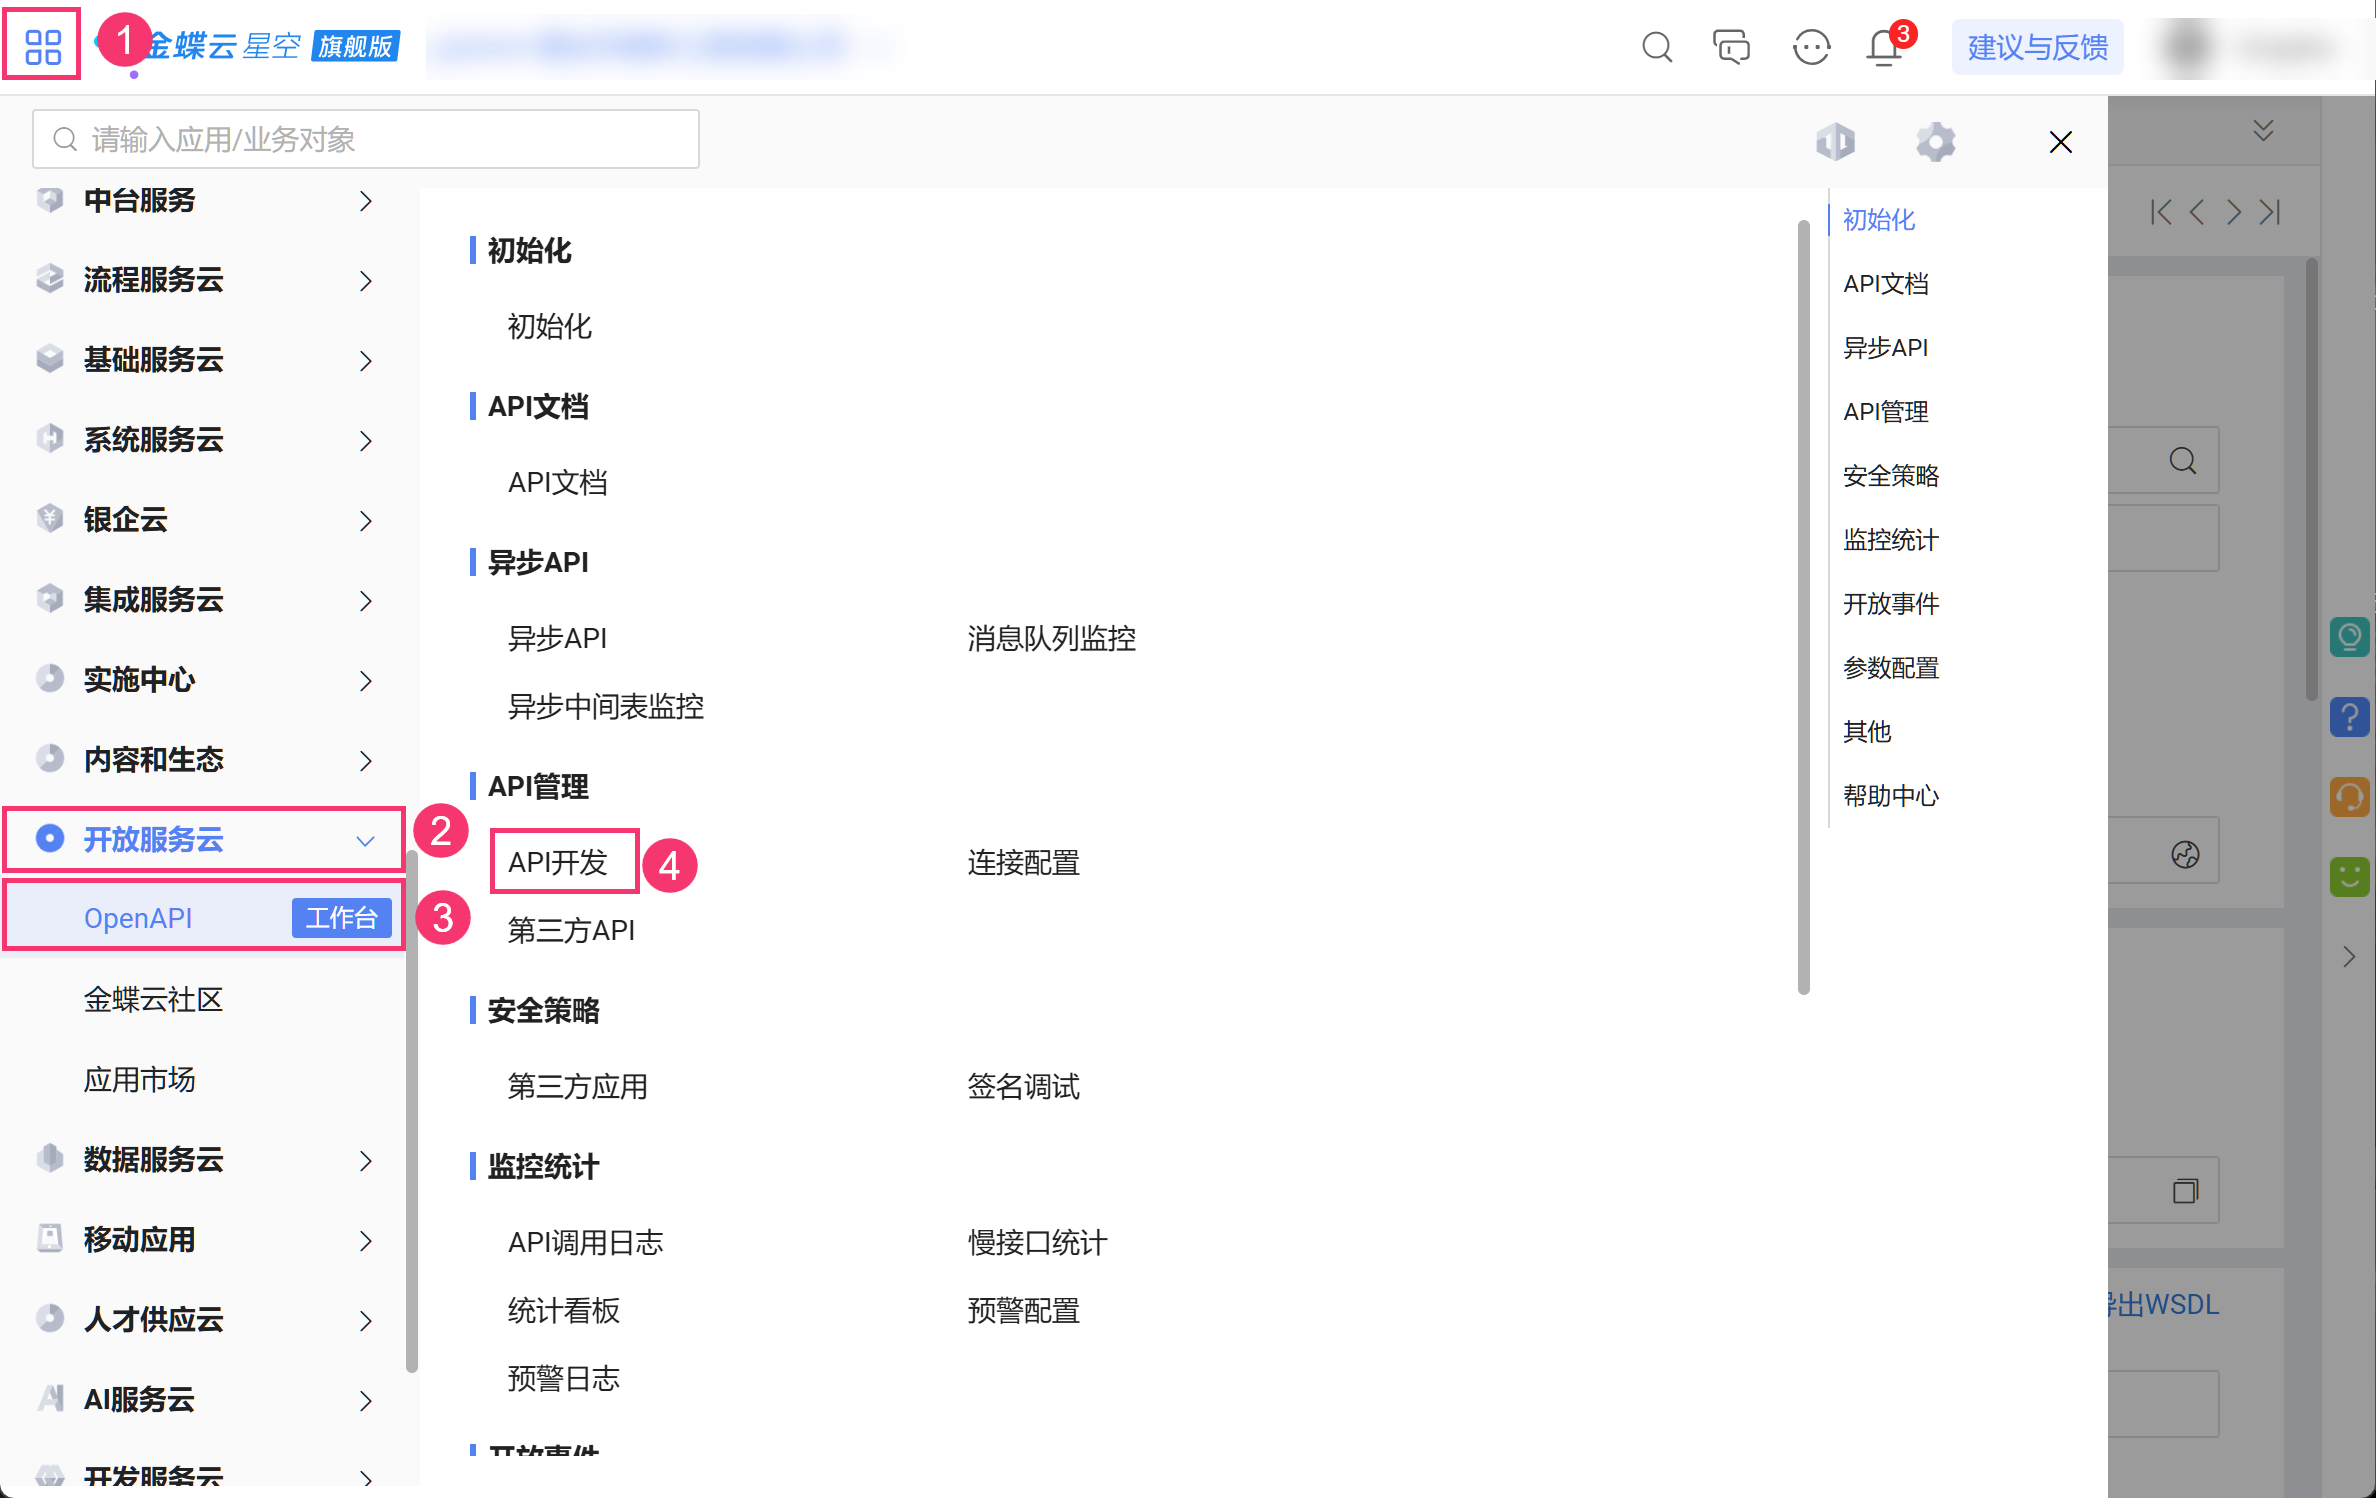Open the OpenAPI 工作台 badge
Image resolution: width=2376 pixels, height=1498 pixels.
click(341, 918)
